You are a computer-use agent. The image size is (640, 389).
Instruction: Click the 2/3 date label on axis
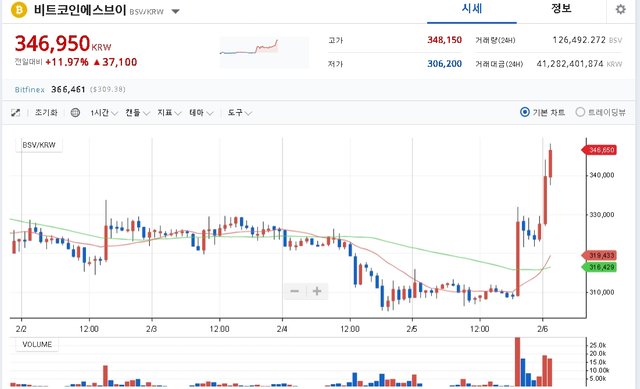click(151, 329)
